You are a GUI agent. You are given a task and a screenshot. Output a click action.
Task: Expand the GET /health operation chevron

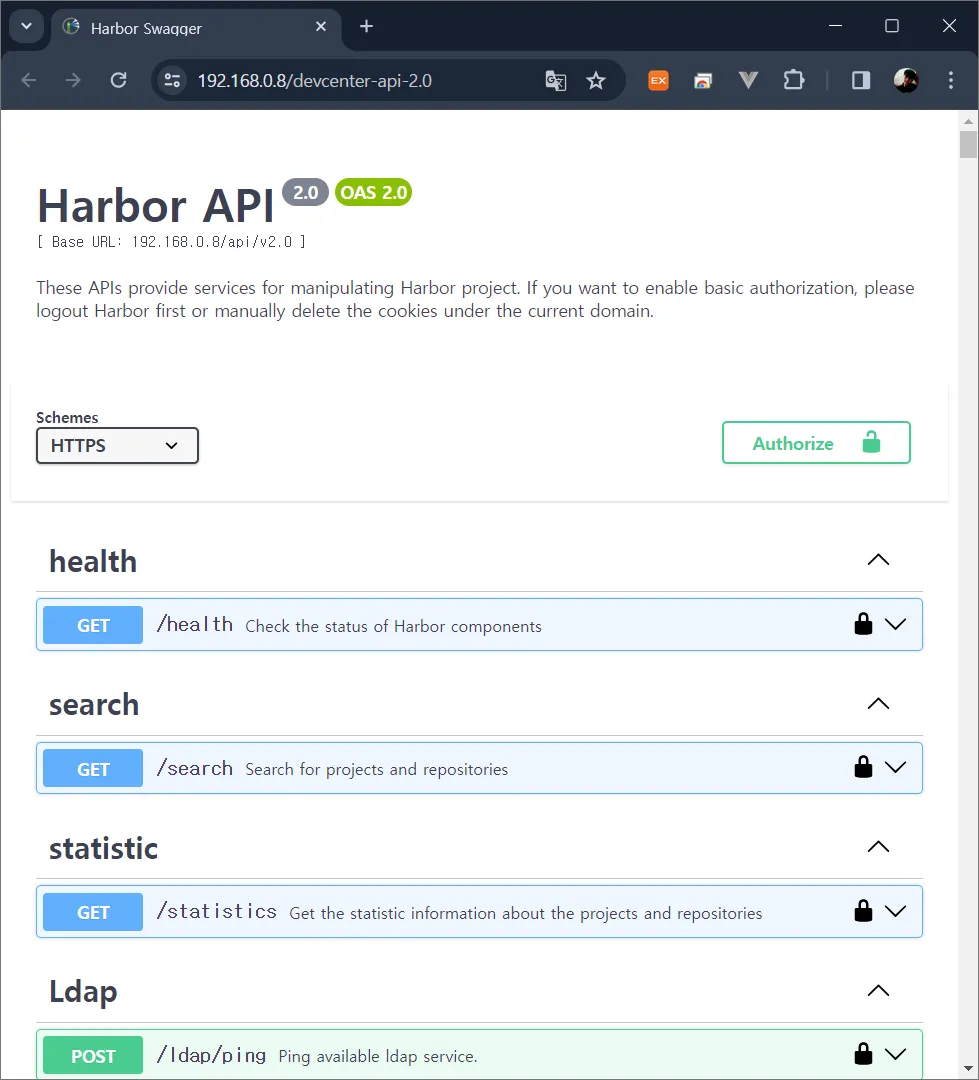click(896, 624)
